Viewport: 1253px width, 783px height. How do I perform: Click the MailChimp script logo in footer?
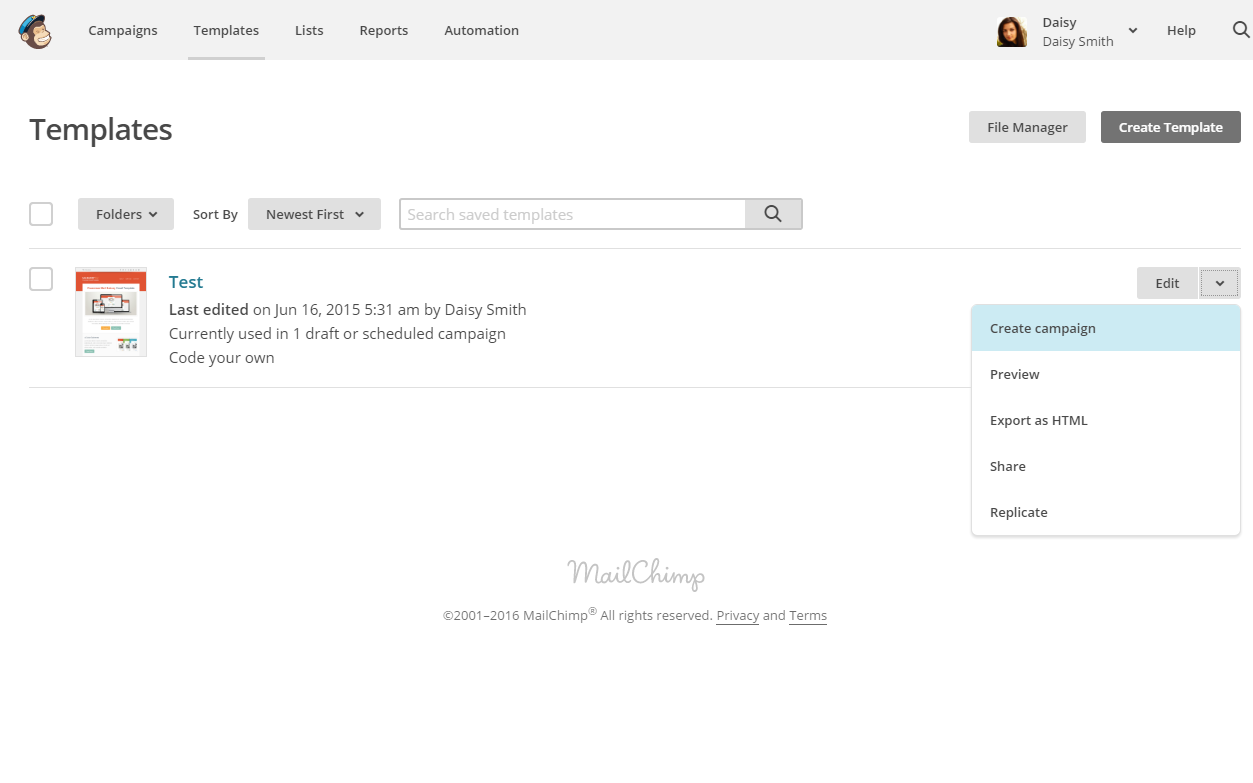[x=636, y=574]
